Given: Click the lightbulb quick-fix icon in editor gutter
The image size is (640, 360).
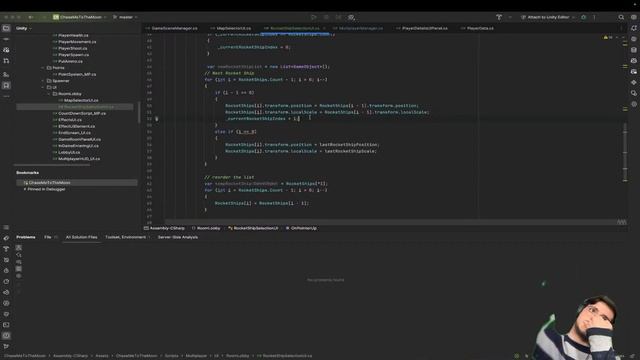Looking at the screenshot, I should (x=157, y=119).
